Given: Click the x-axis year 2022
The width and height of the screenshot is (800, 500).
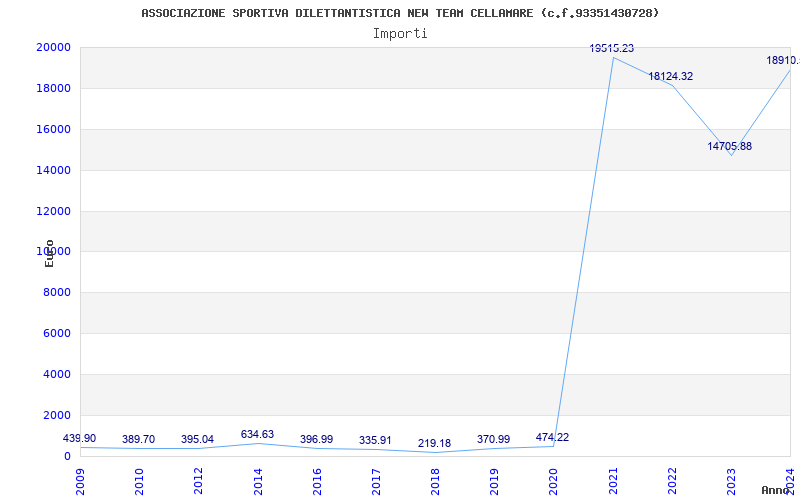Looking at the screenshot, I should (x=672, y=481).
